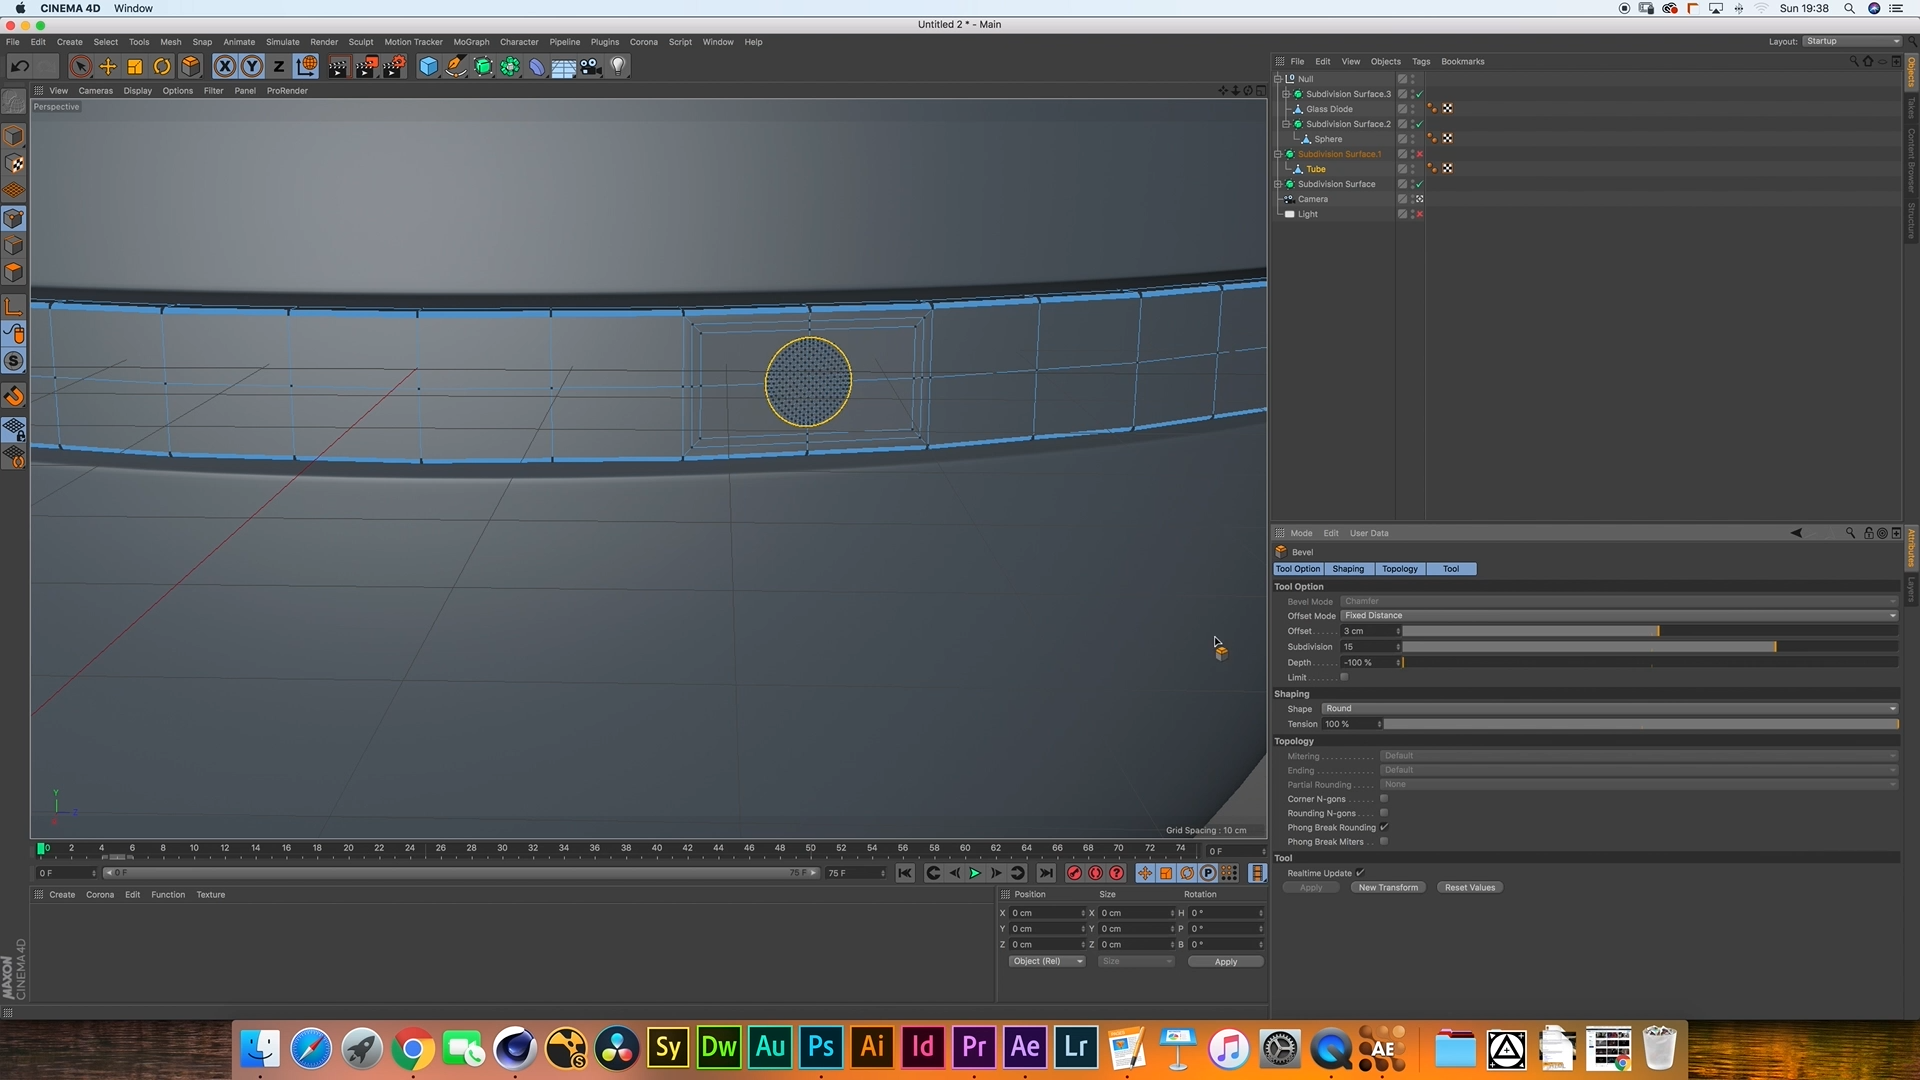Enable the Limit checkbox
This screenshot has height=1080, width=1920.
1344,677
